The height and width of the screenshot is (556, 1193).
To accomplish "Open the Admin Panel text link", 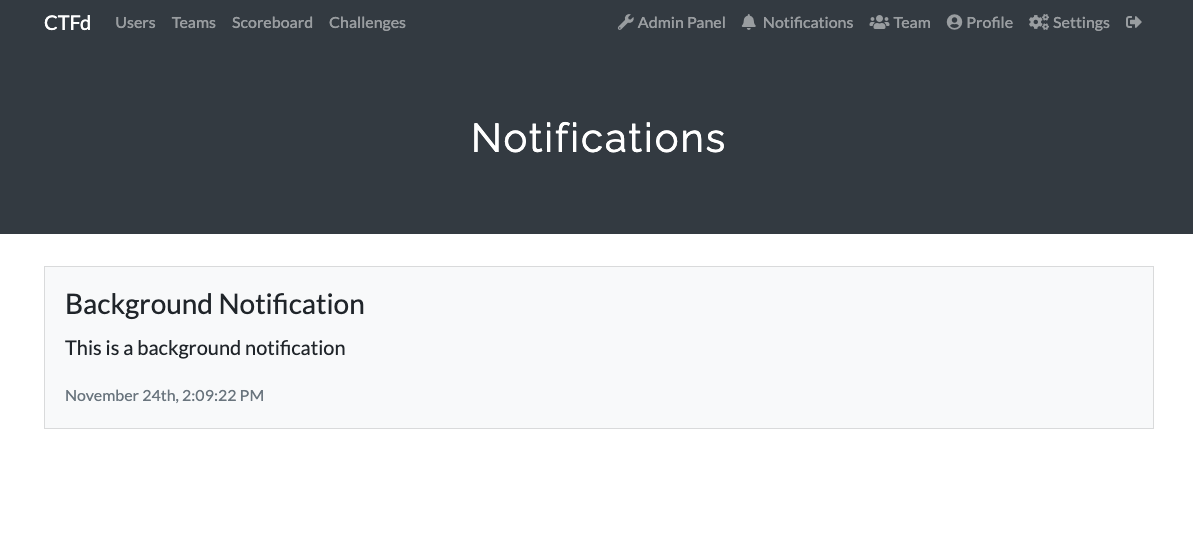I will (682, 22).
